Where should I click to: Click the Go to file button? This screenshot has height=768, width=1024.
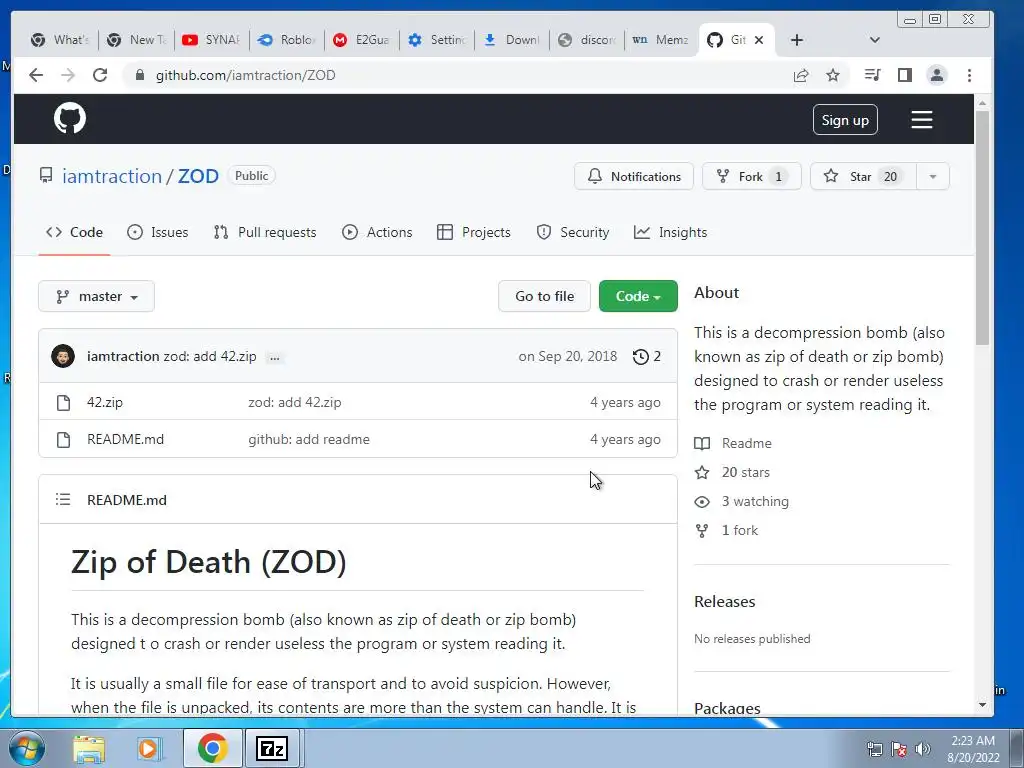coord(544,296)
